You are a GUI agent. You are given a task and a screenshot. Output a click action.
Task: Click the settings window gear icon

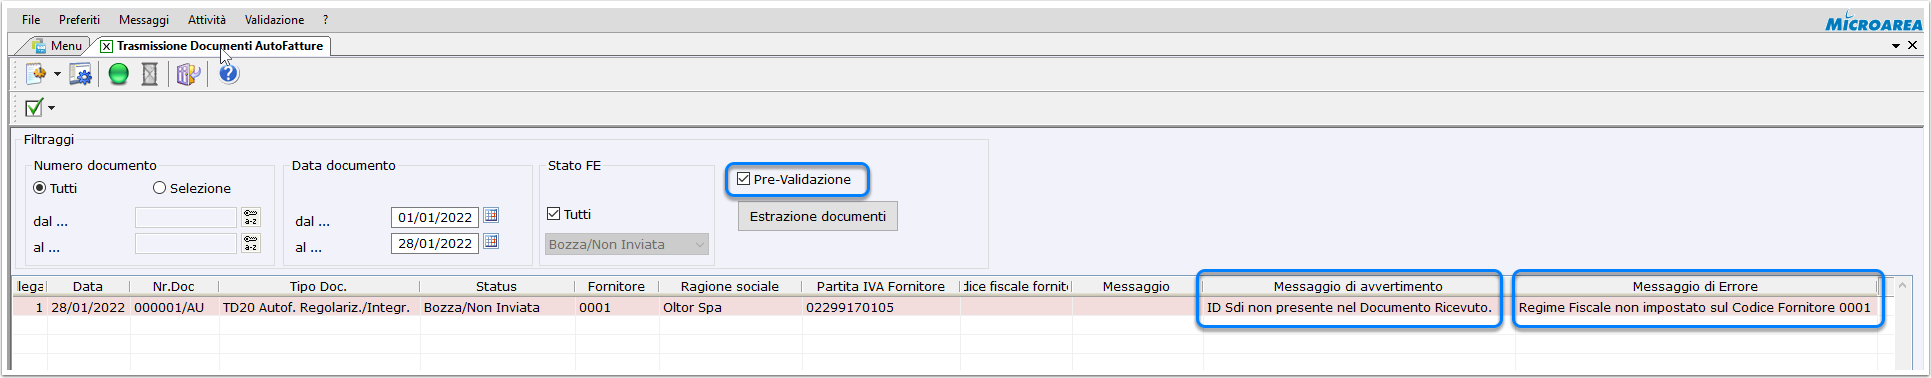tap(80, 74)
